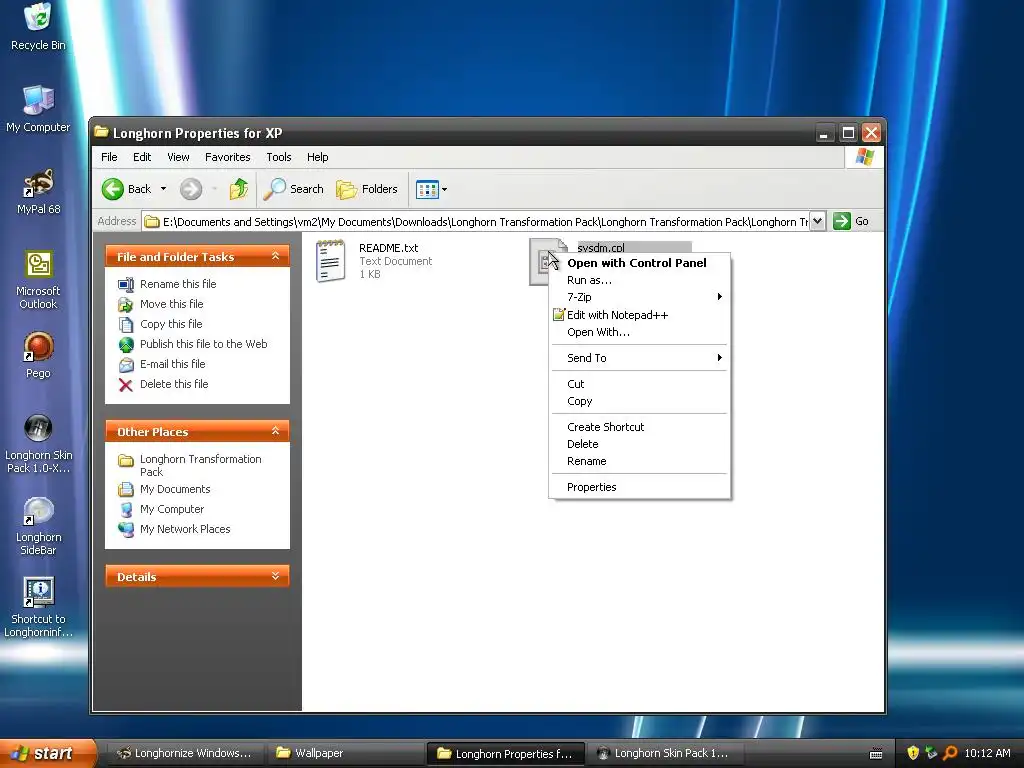Expand the Send To submenu
Image resolution: width=1024 pixels, height=768 pixels.
point(640,358)
